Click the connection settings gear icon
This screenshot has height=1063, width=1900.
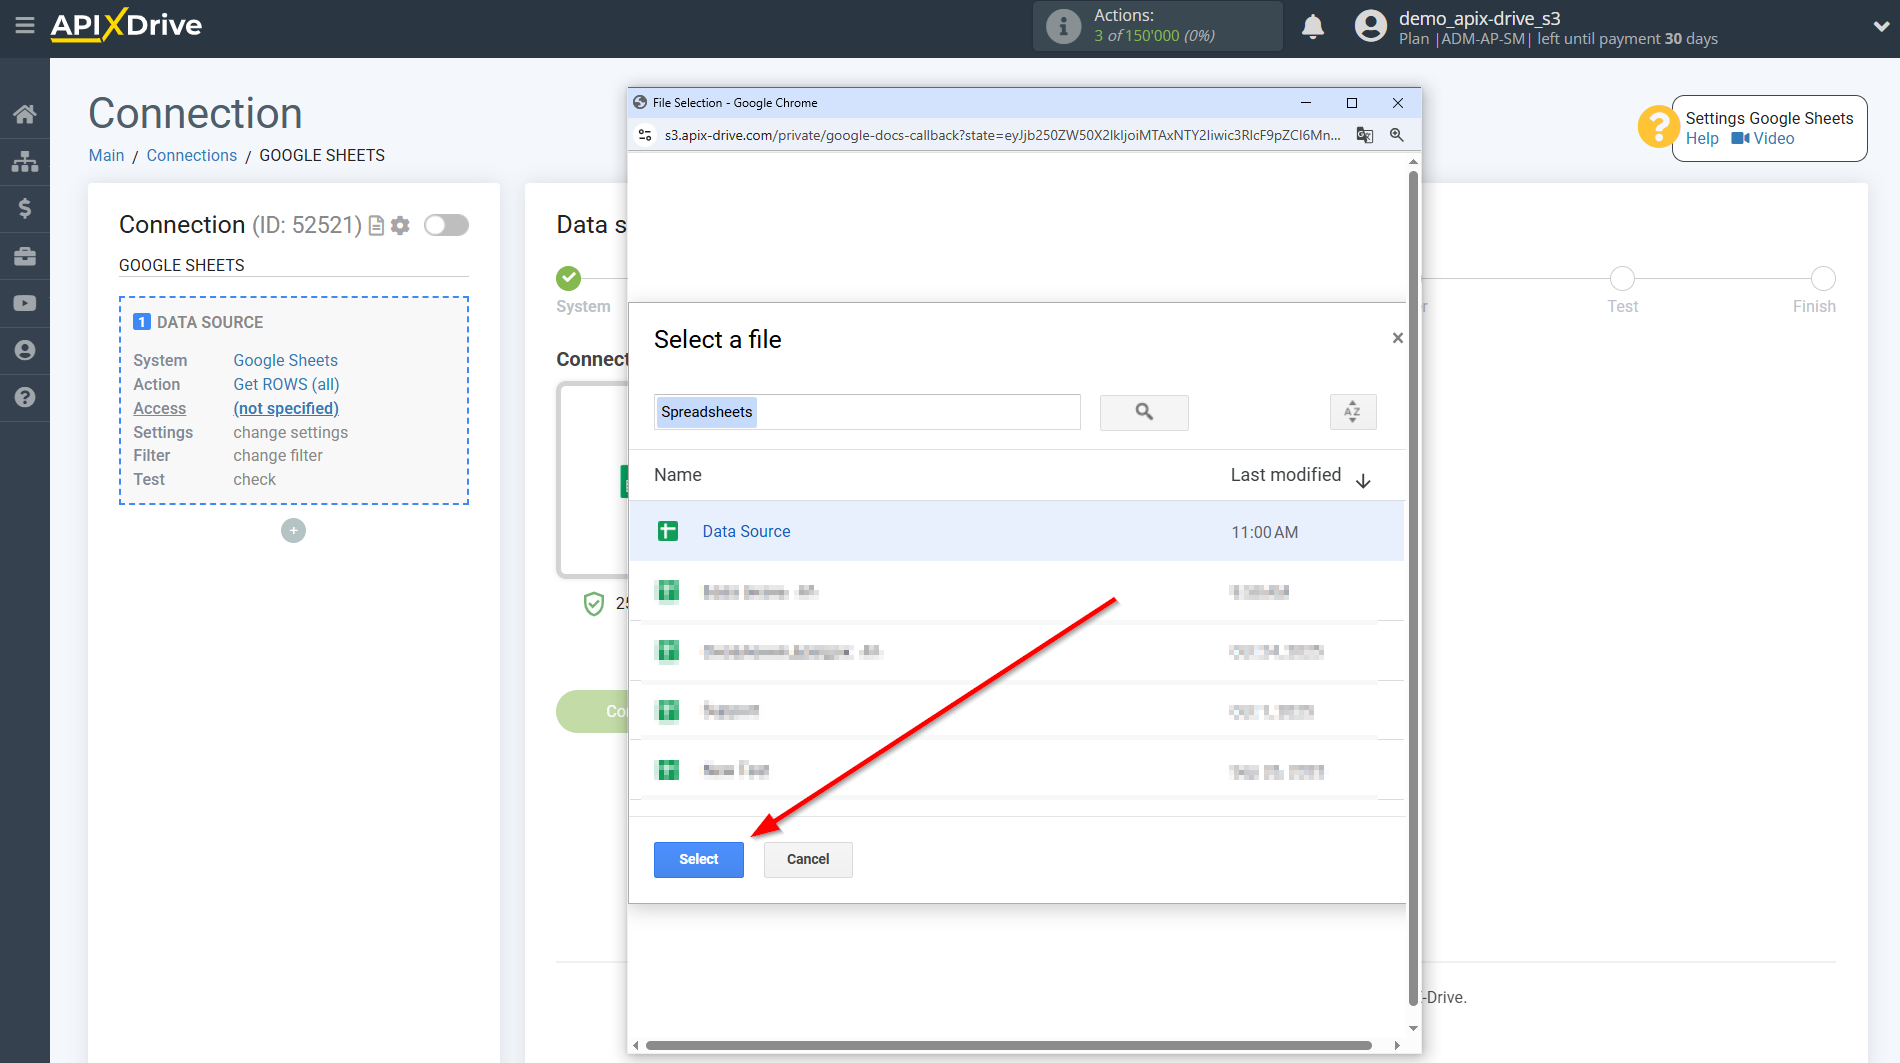click(401, 226)
